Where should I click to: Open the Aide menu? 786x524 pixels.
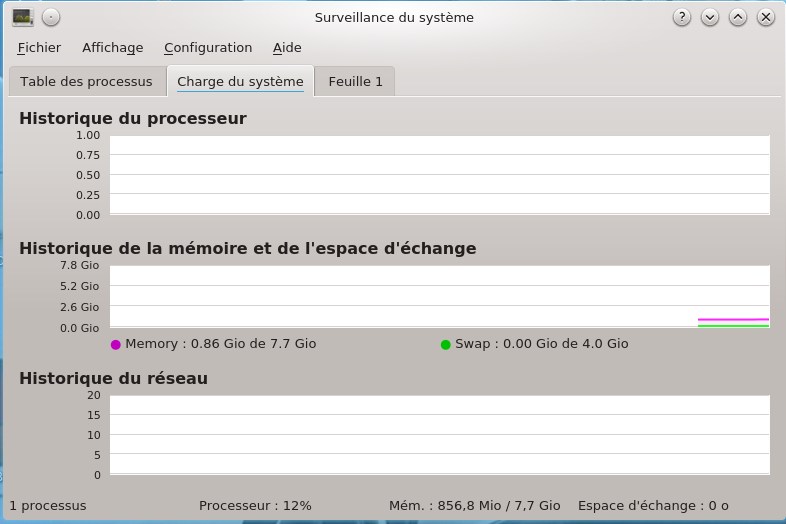pyautogui.click(x=287, y=48)
